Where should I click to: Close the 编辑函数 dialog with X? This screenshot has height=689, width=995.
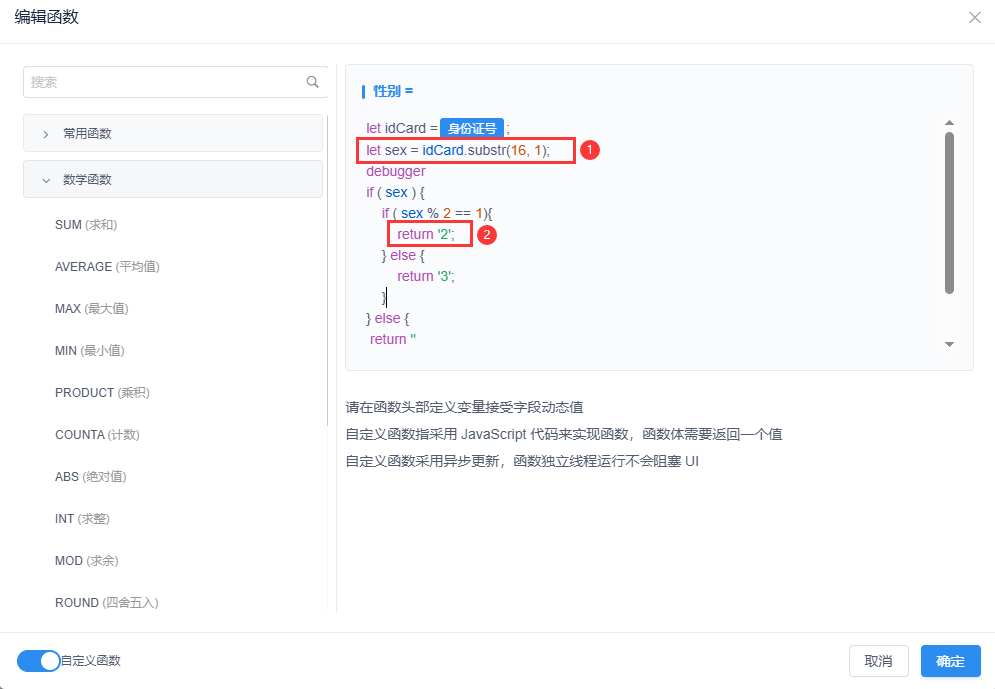974,18
